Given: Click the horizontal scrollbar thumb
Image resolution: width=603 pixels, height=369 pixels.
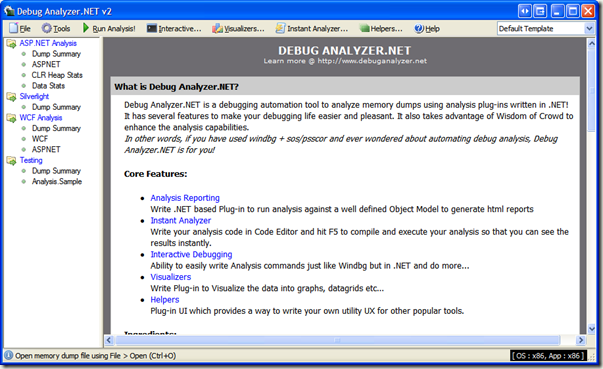Looking at the screenshot, I should pyautogui.click(x=337, y=340).
